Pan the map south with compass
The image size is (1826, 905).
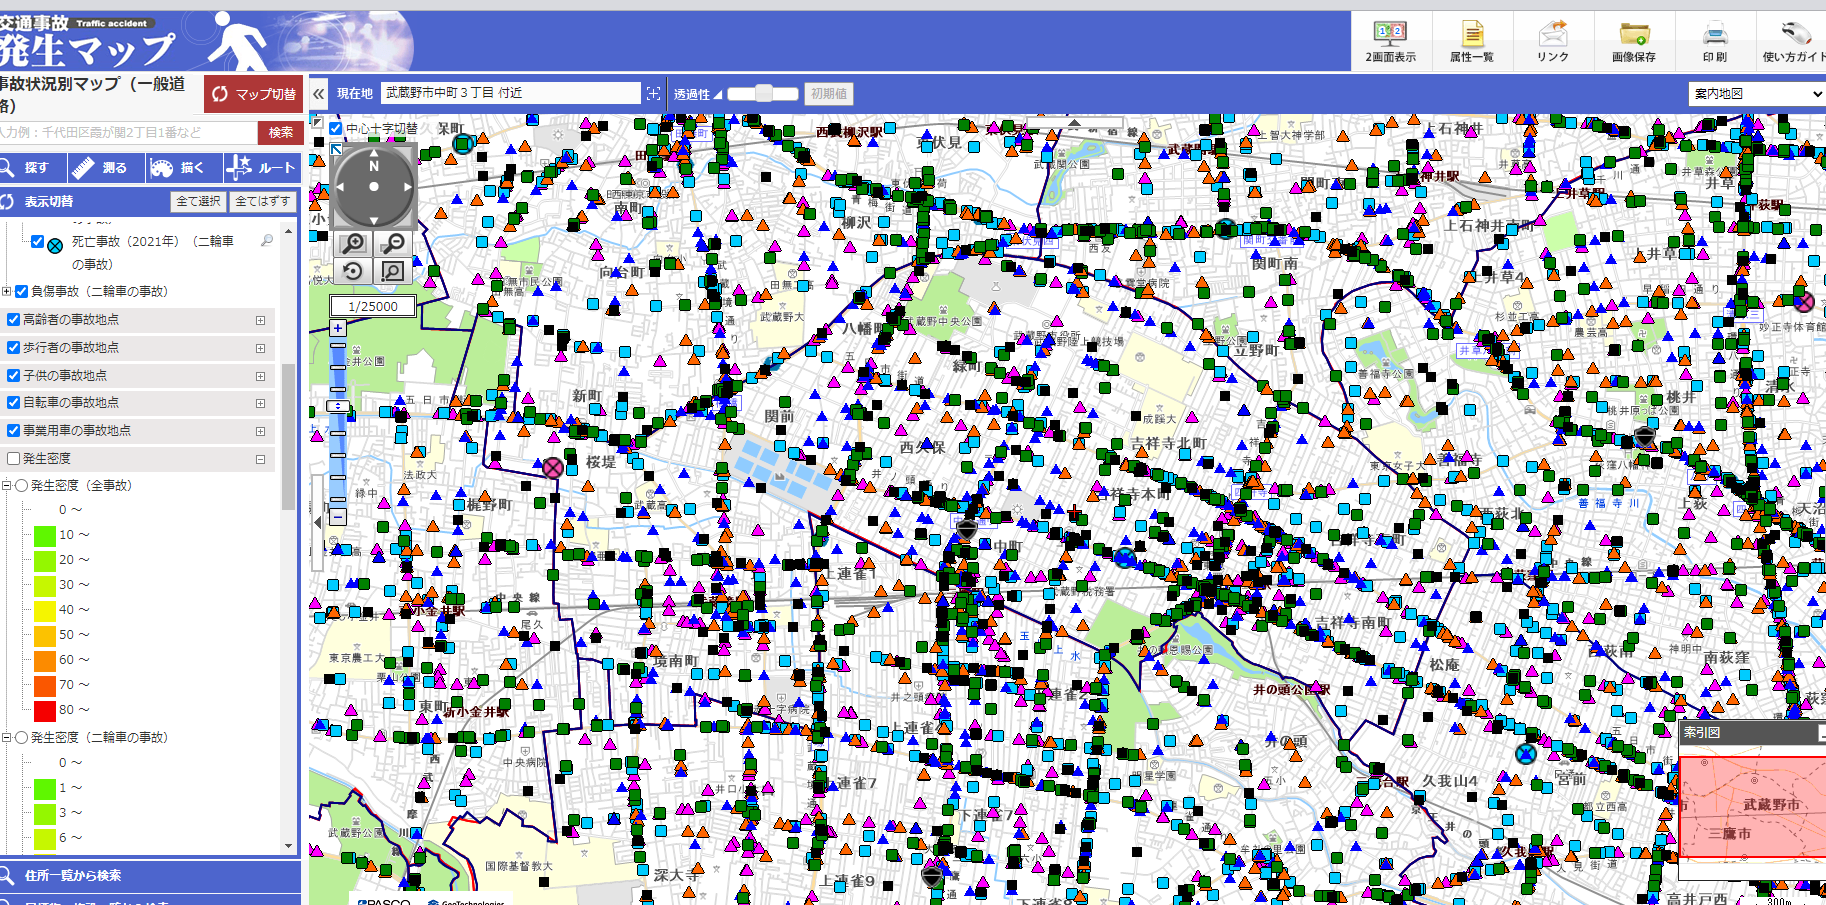pos(374,219)
